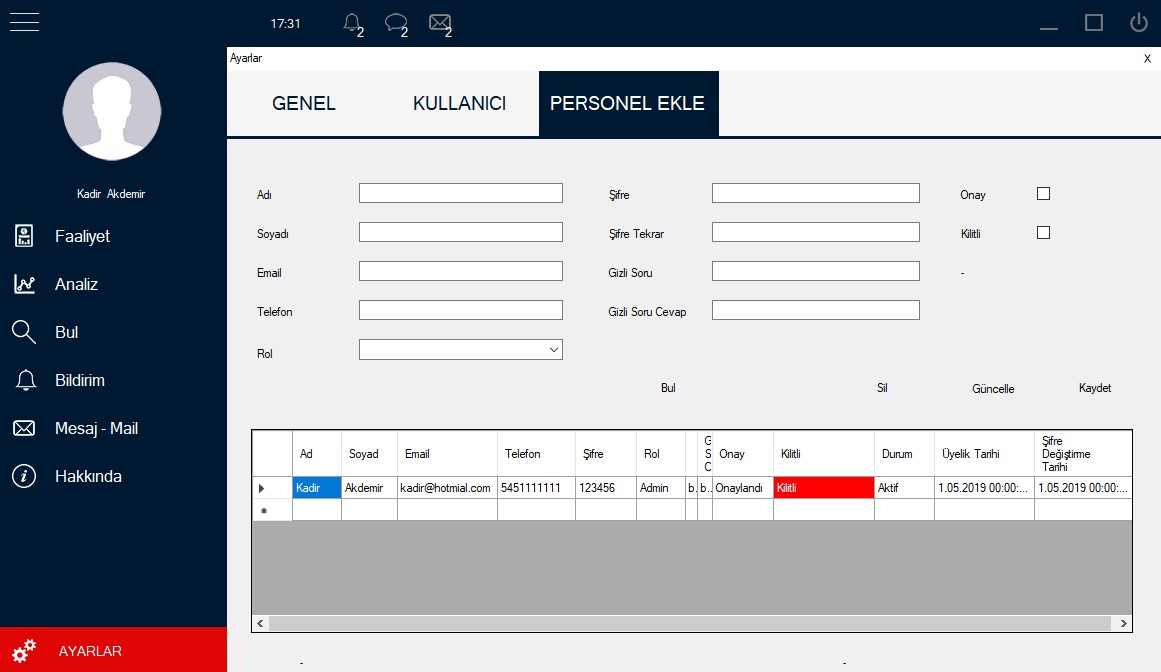
Task: Select the row header arrow for Kadir
Action: (272, 488)
